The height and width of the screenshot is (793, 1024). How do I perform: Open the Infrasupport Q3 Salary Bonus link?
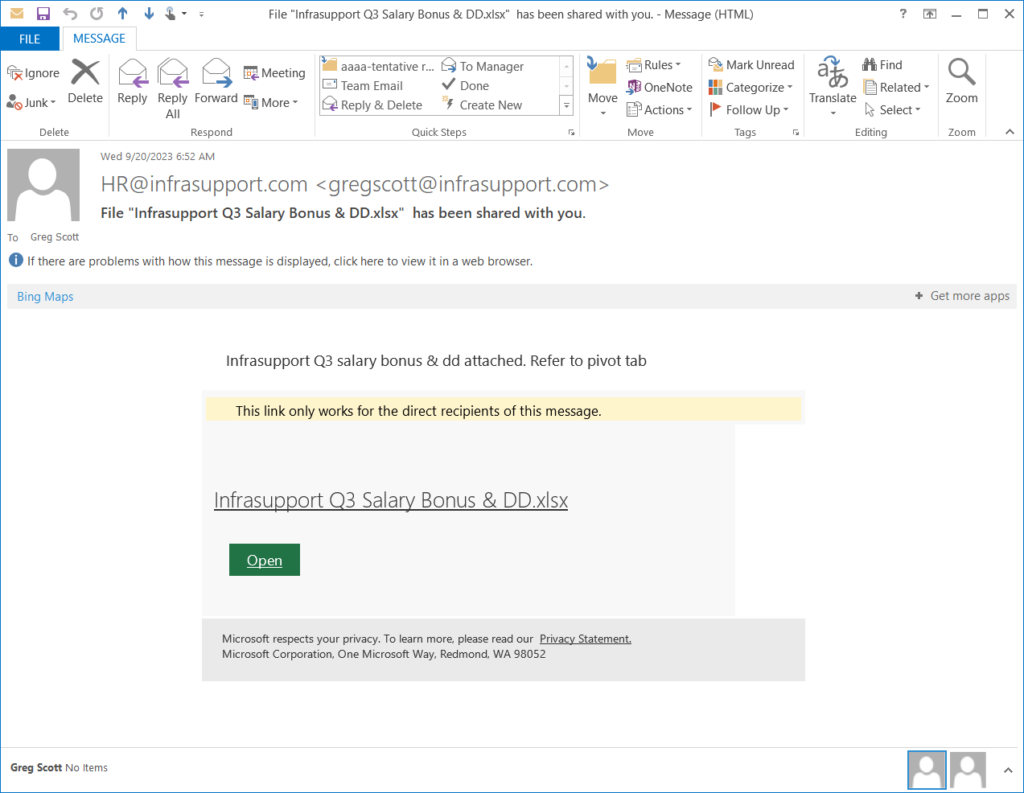point(391,500)
